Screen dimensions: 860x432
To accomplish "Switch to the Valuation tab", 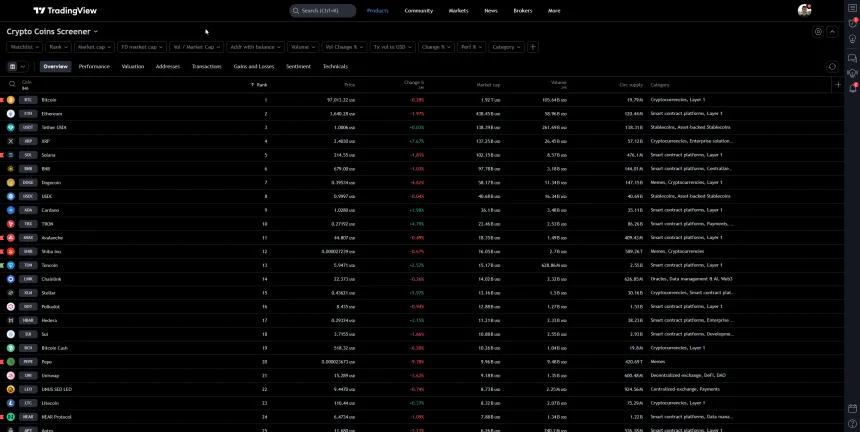I will click(133, 66).
